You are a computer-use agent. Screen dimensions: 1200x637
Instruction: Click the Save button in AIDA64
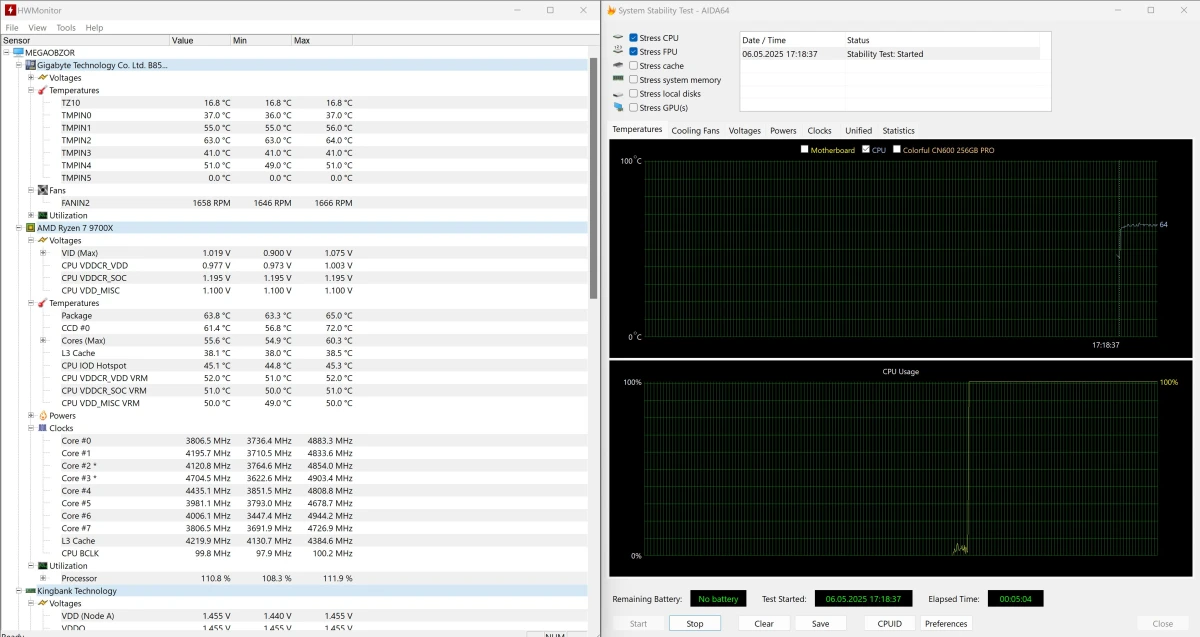820,623
